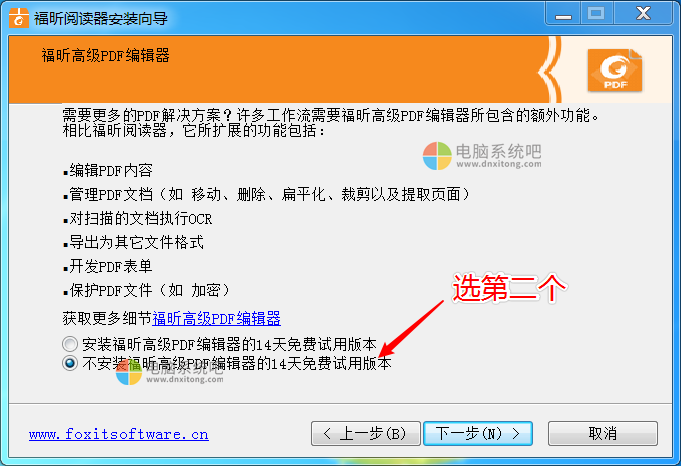The image size is (681, 466).
Task: Click the 保护PDF文件 bullet item
Action: [x=146, y=290]
